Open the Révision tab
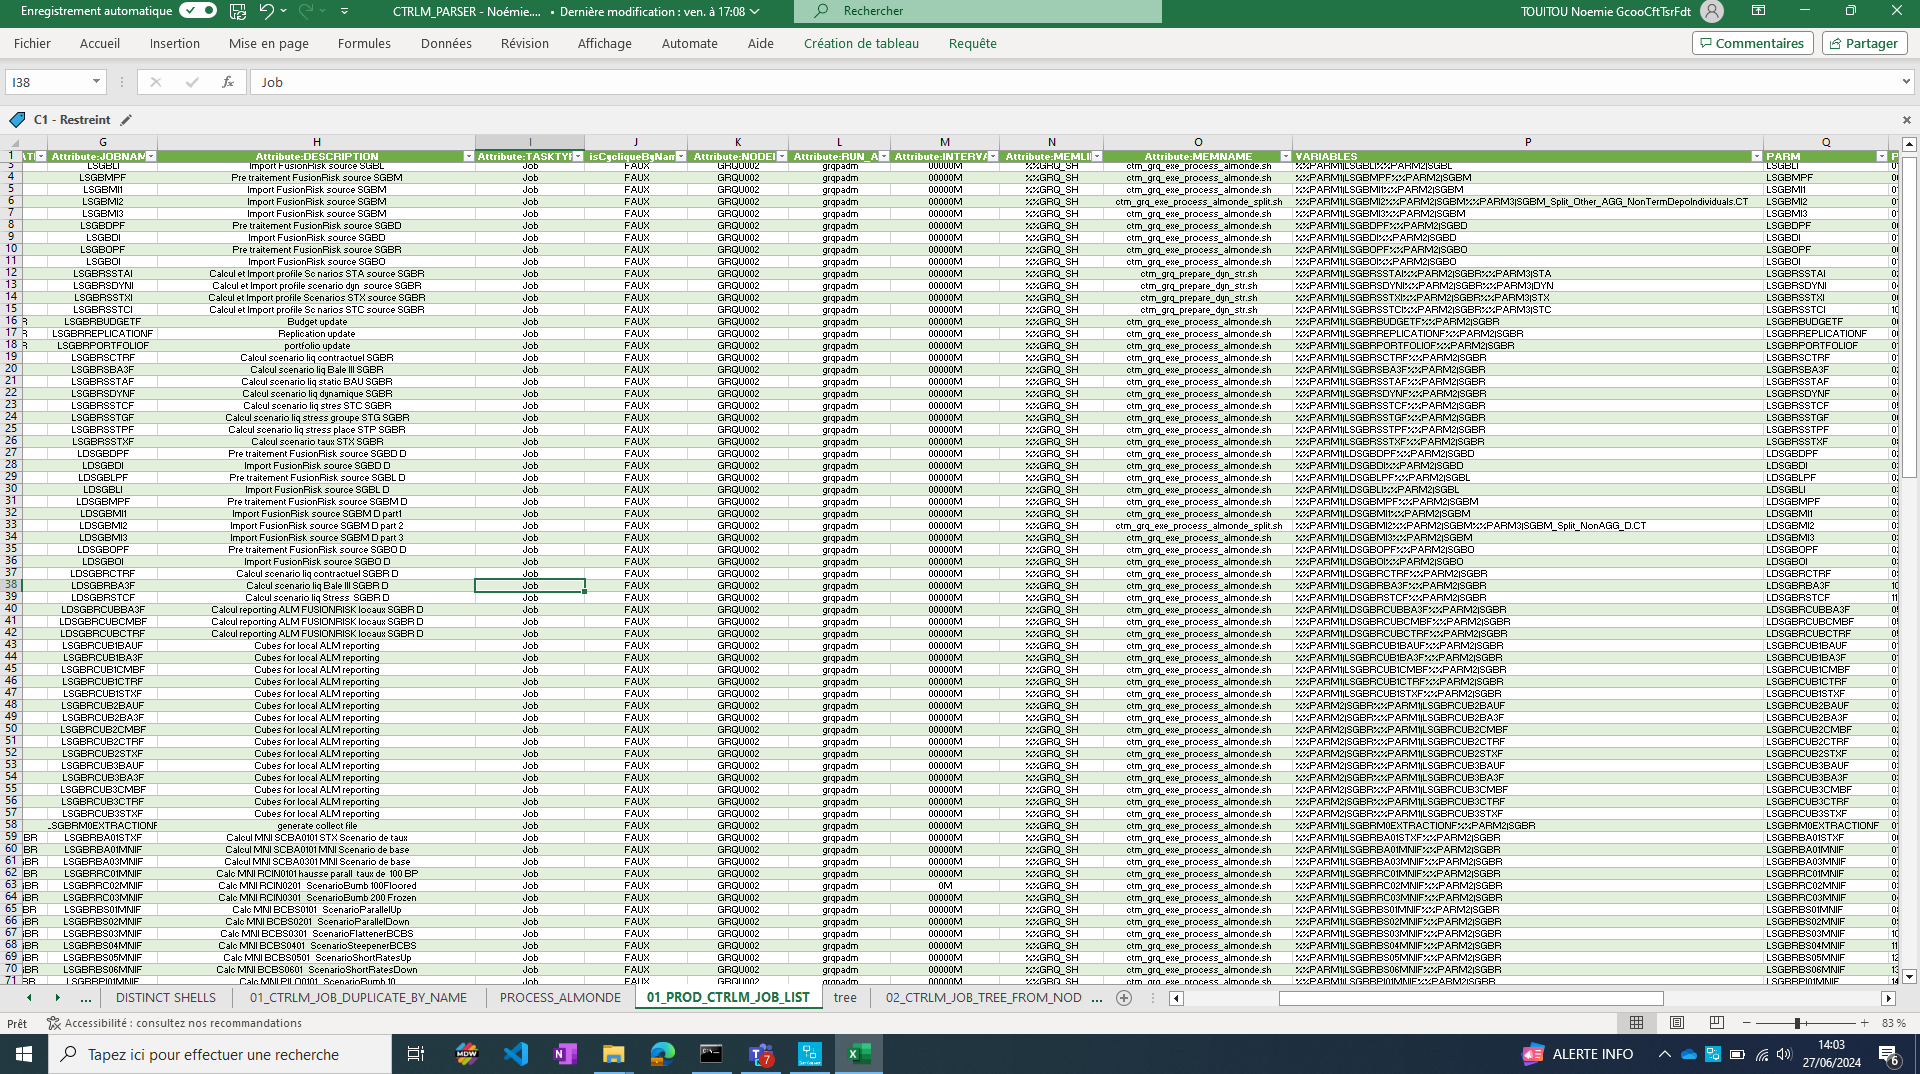 pos(525,43)
